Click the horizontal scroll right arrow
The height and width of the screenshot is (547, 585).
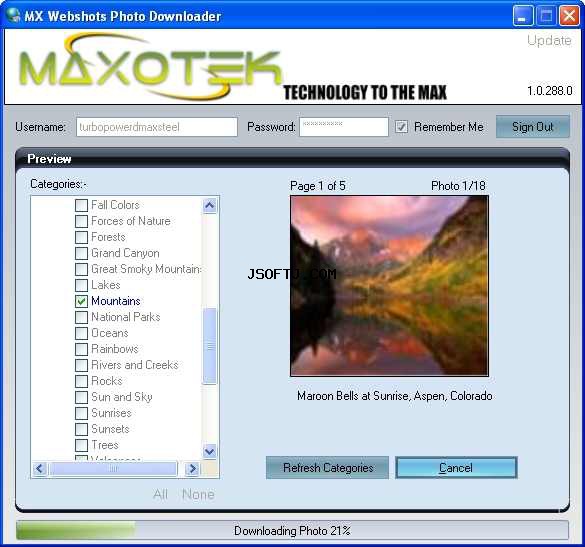[192, 469]
